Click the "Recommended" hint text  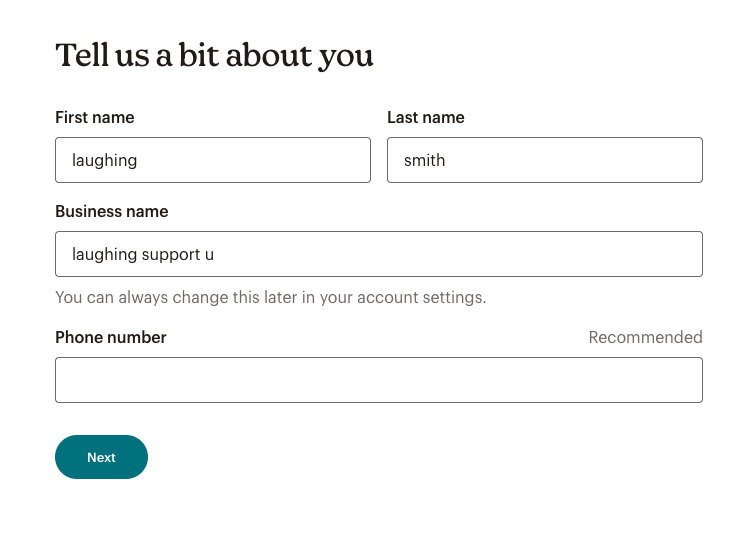pos(645,337)
